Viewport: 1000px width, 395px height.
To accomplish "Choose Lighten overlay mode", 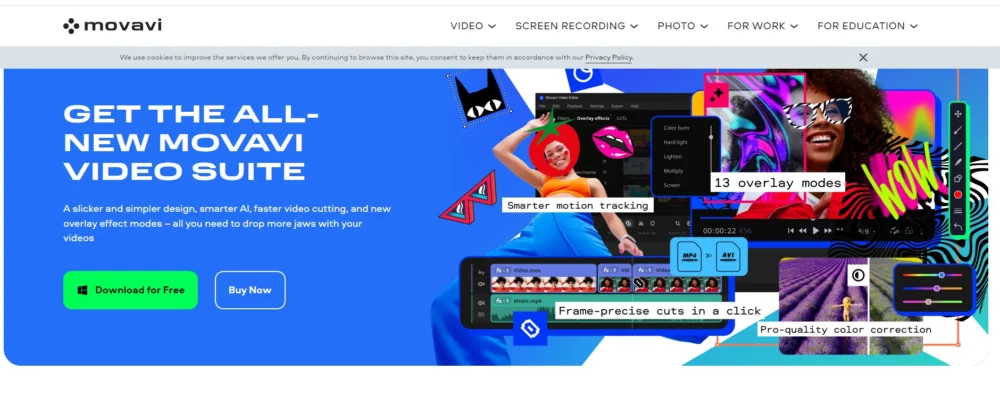I will (673, 157).
